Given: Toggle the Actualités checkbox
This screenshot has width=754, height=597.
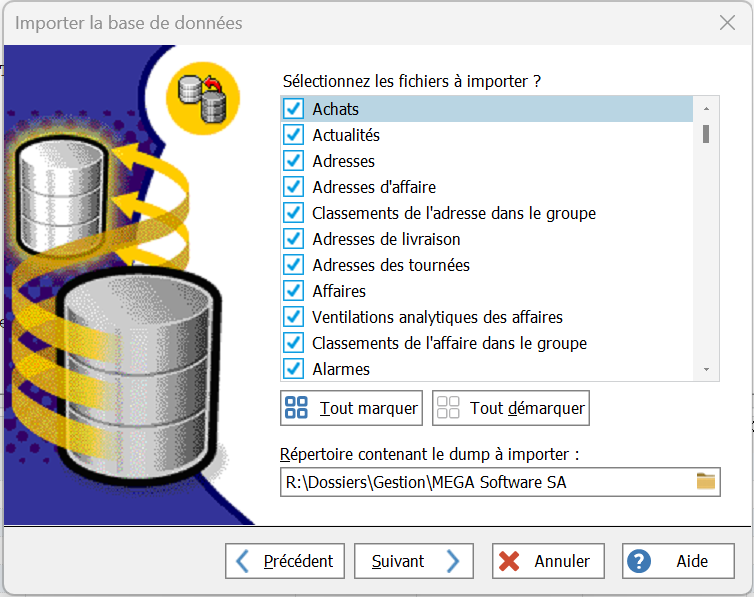Looking at the screenshot, I should (x=294, y=135).
